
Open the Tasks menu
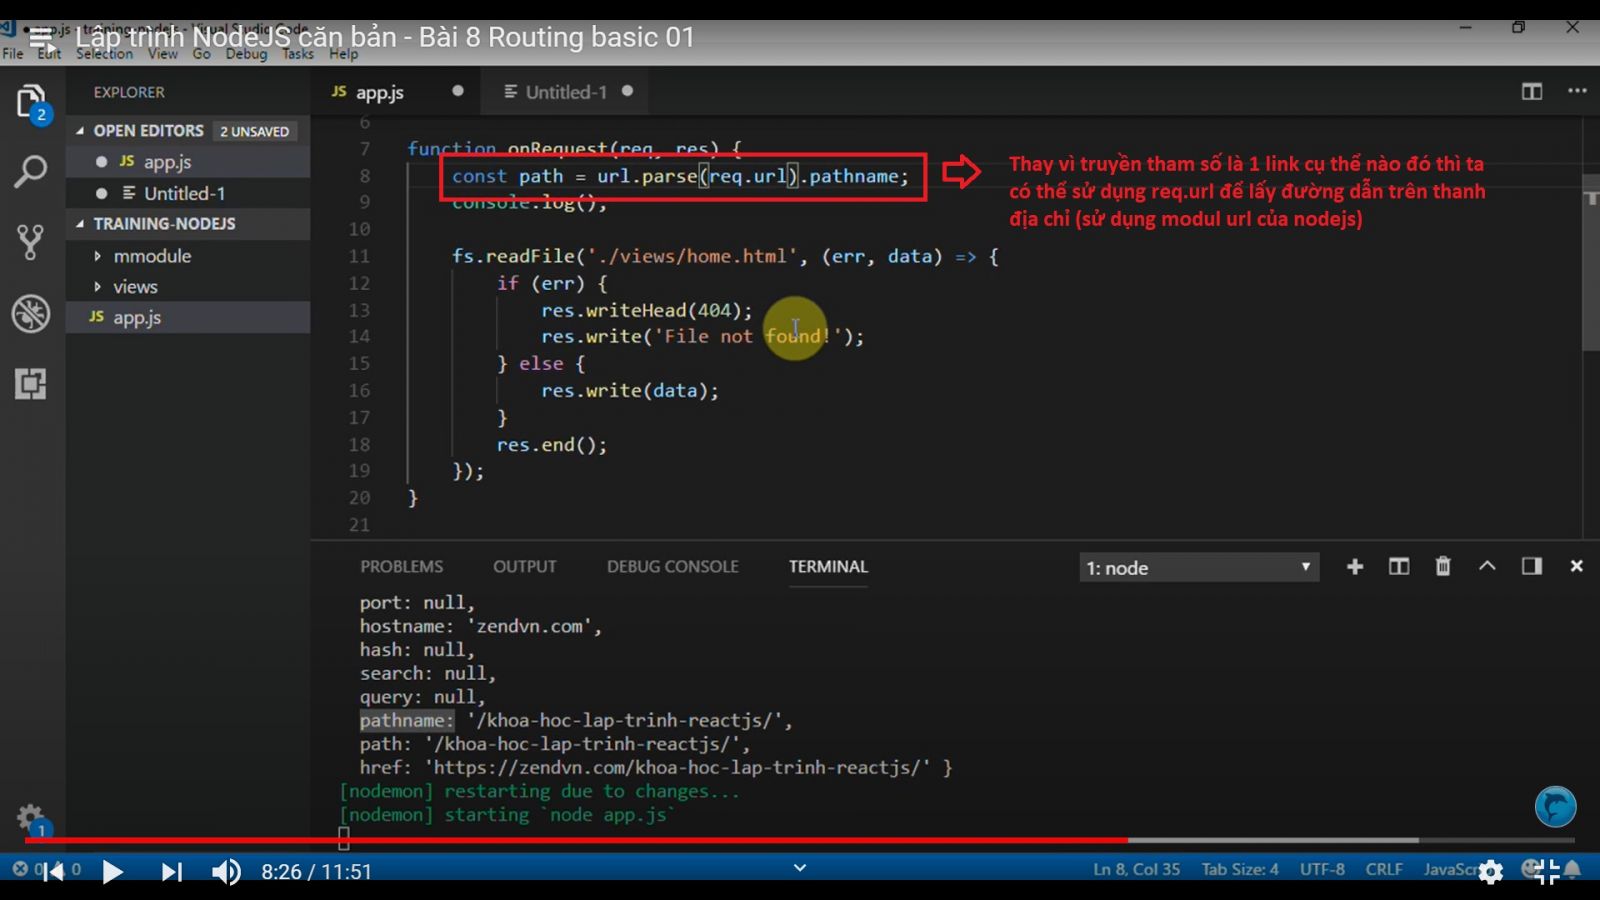[x=297, y=54]
